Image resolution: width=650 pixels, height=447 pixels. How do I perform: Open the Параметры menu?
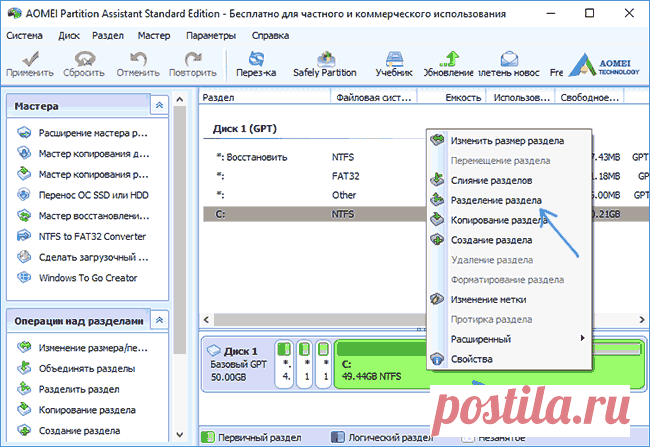[211, 36]
